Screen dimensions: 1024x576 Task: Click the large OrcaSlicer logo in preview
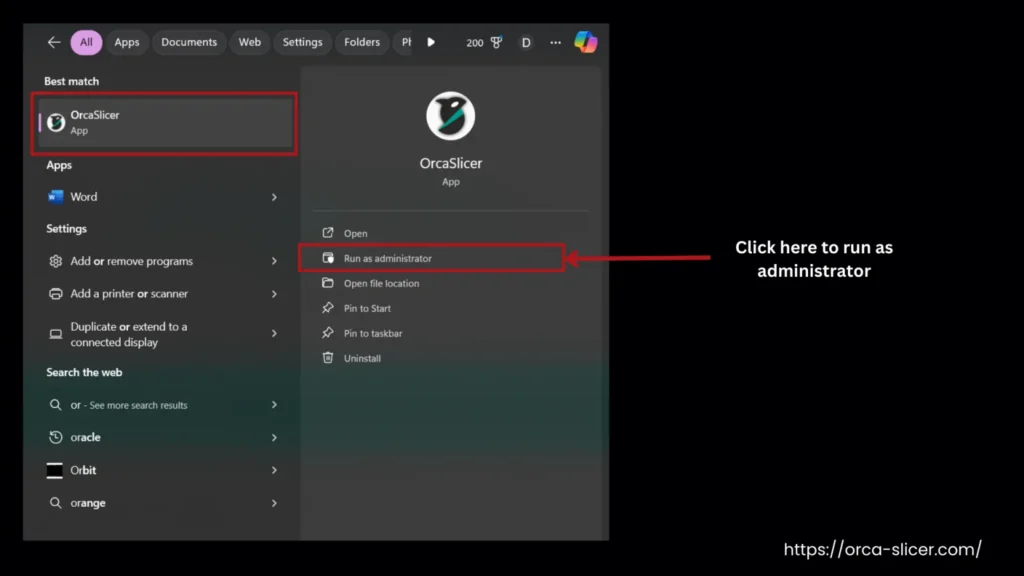tap(451, 116)
